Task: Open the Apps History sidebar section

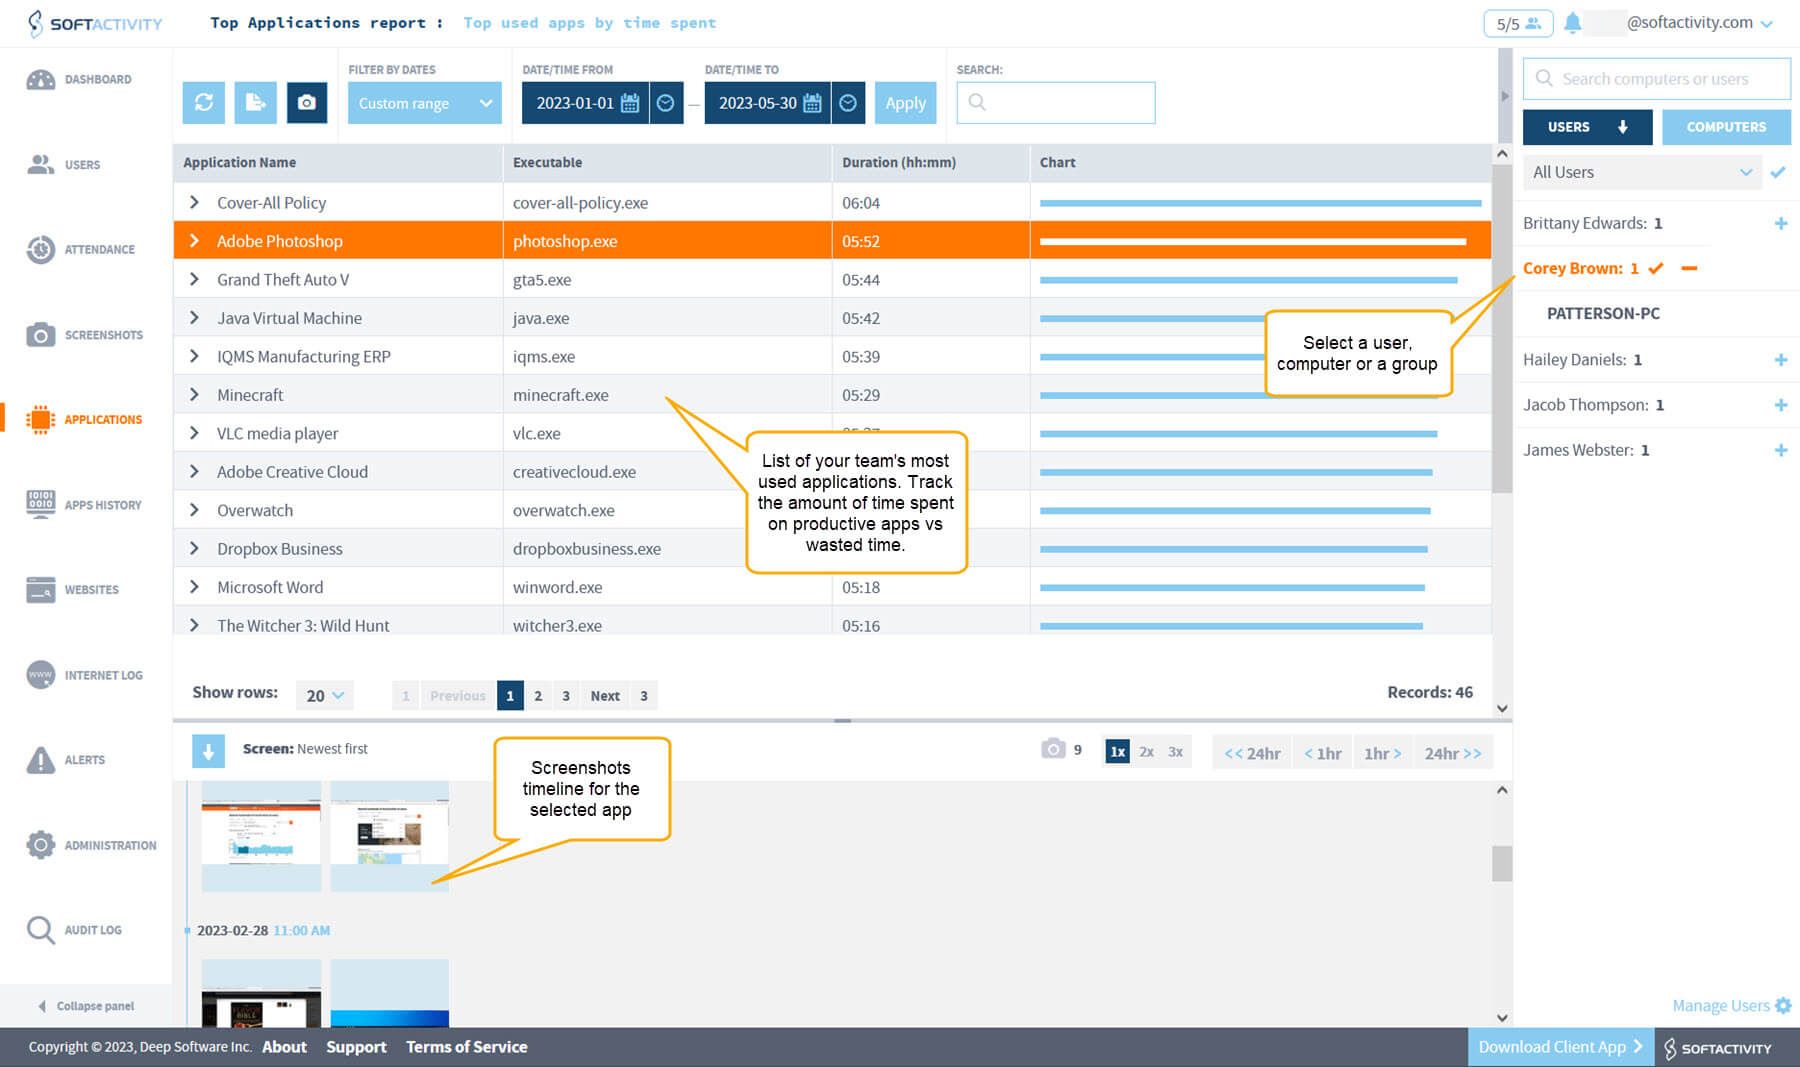Action: 83,505
